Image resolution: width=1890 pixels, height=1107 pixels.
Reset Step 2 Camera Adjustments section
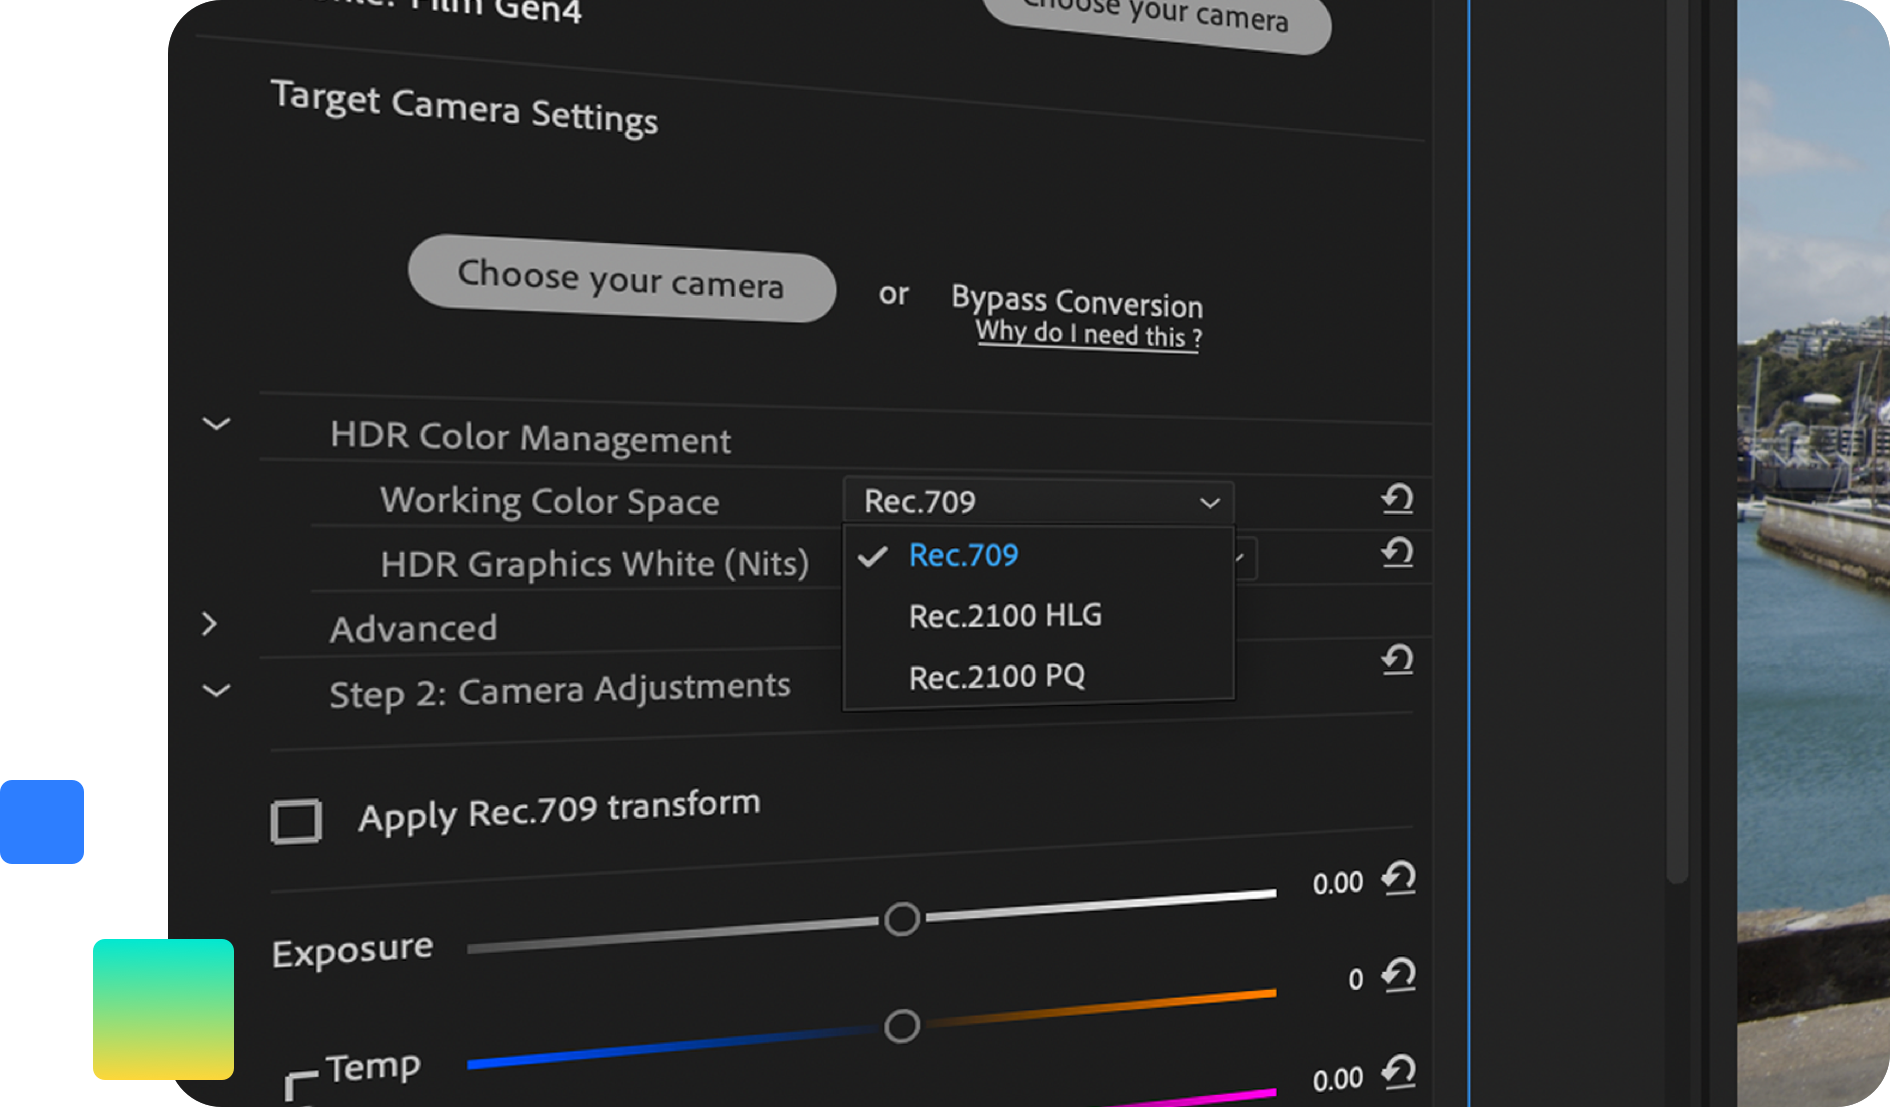coord(1397,659)
